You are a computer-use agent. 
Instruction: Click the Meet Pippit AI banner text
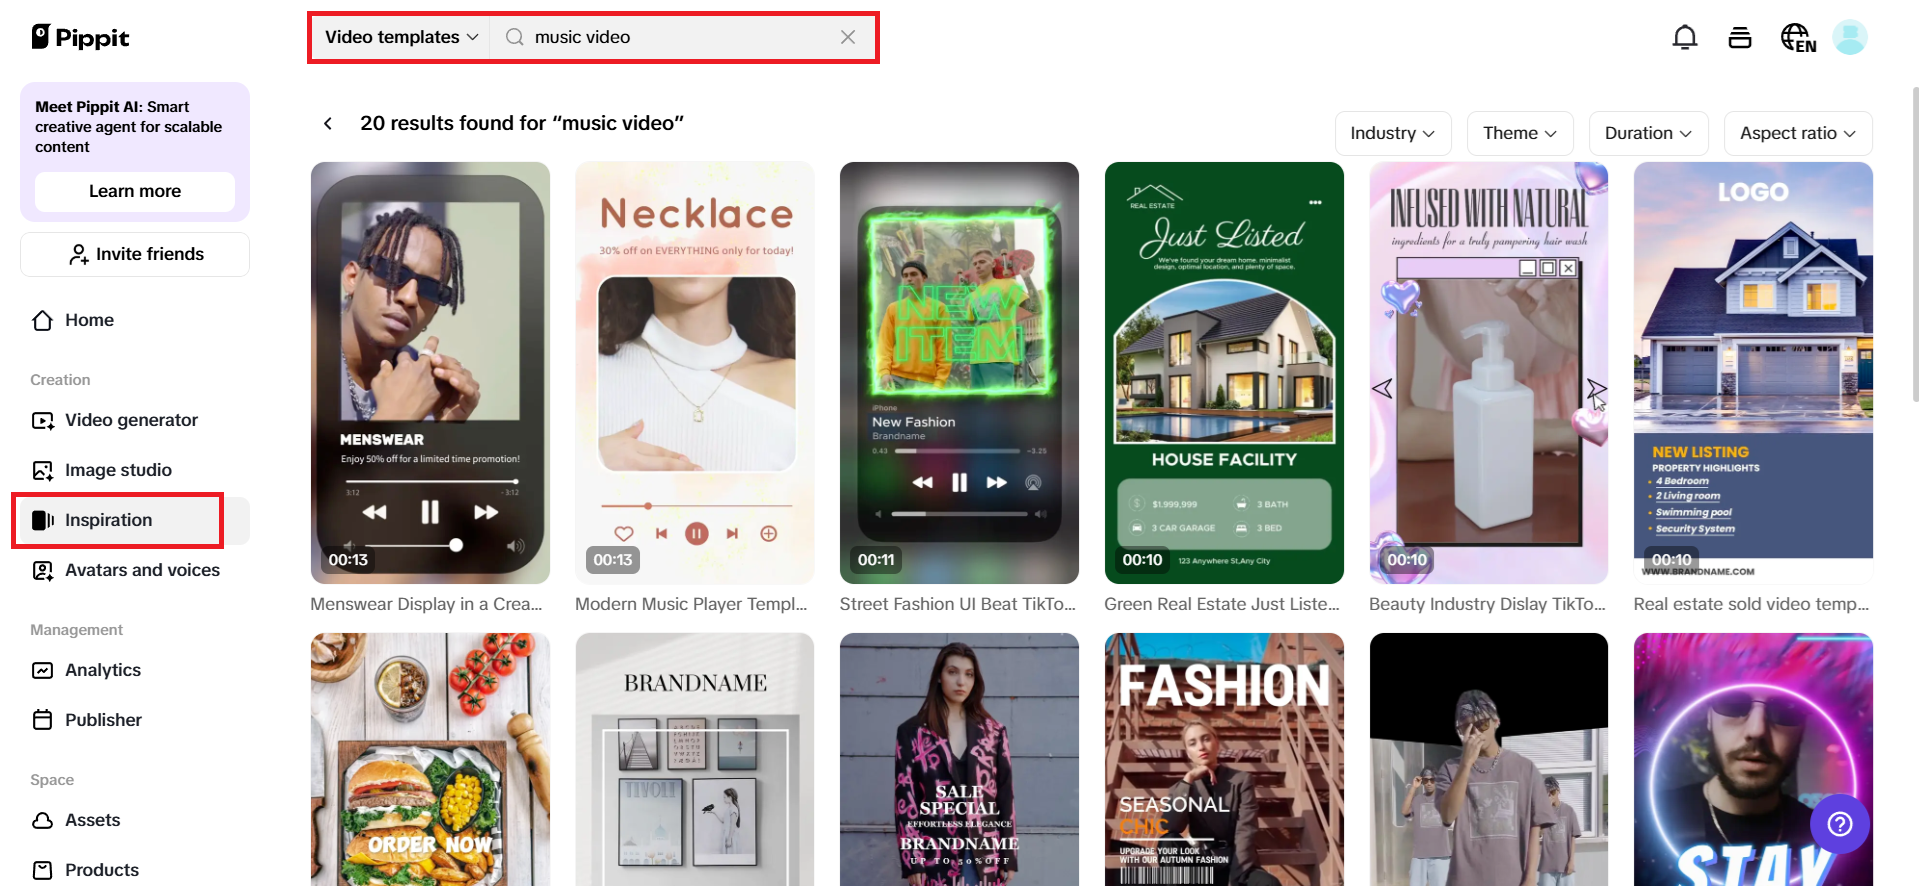[x=128, y=127]
